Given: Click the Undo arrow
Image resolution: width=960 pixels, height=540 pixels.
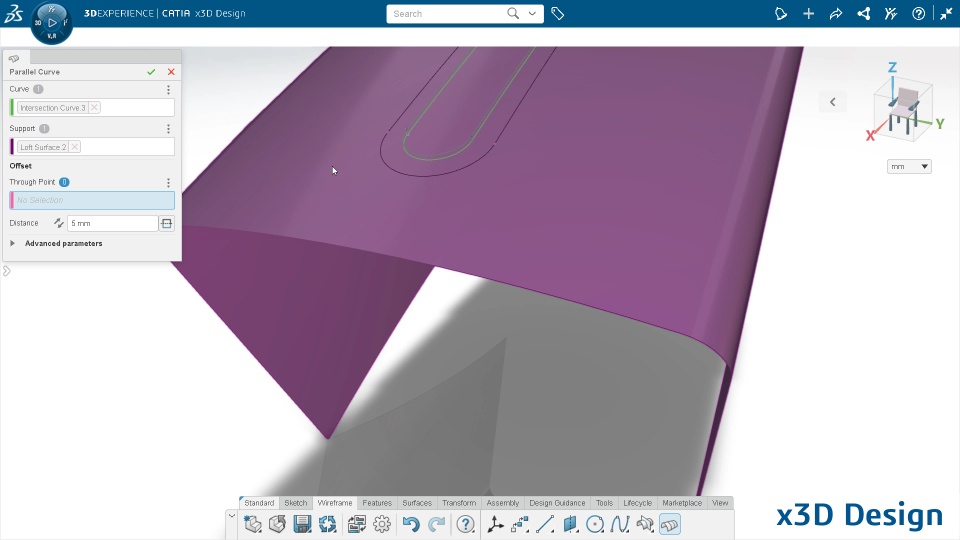Looking at the screenshot, I should pos(411,524).
